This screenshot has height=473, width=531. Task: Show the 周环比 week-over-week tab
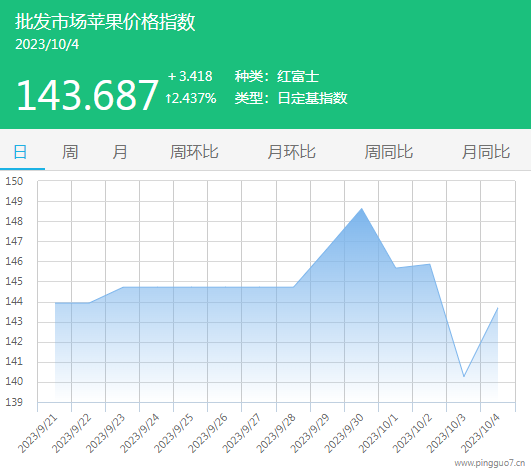click(x=194, y=152)
